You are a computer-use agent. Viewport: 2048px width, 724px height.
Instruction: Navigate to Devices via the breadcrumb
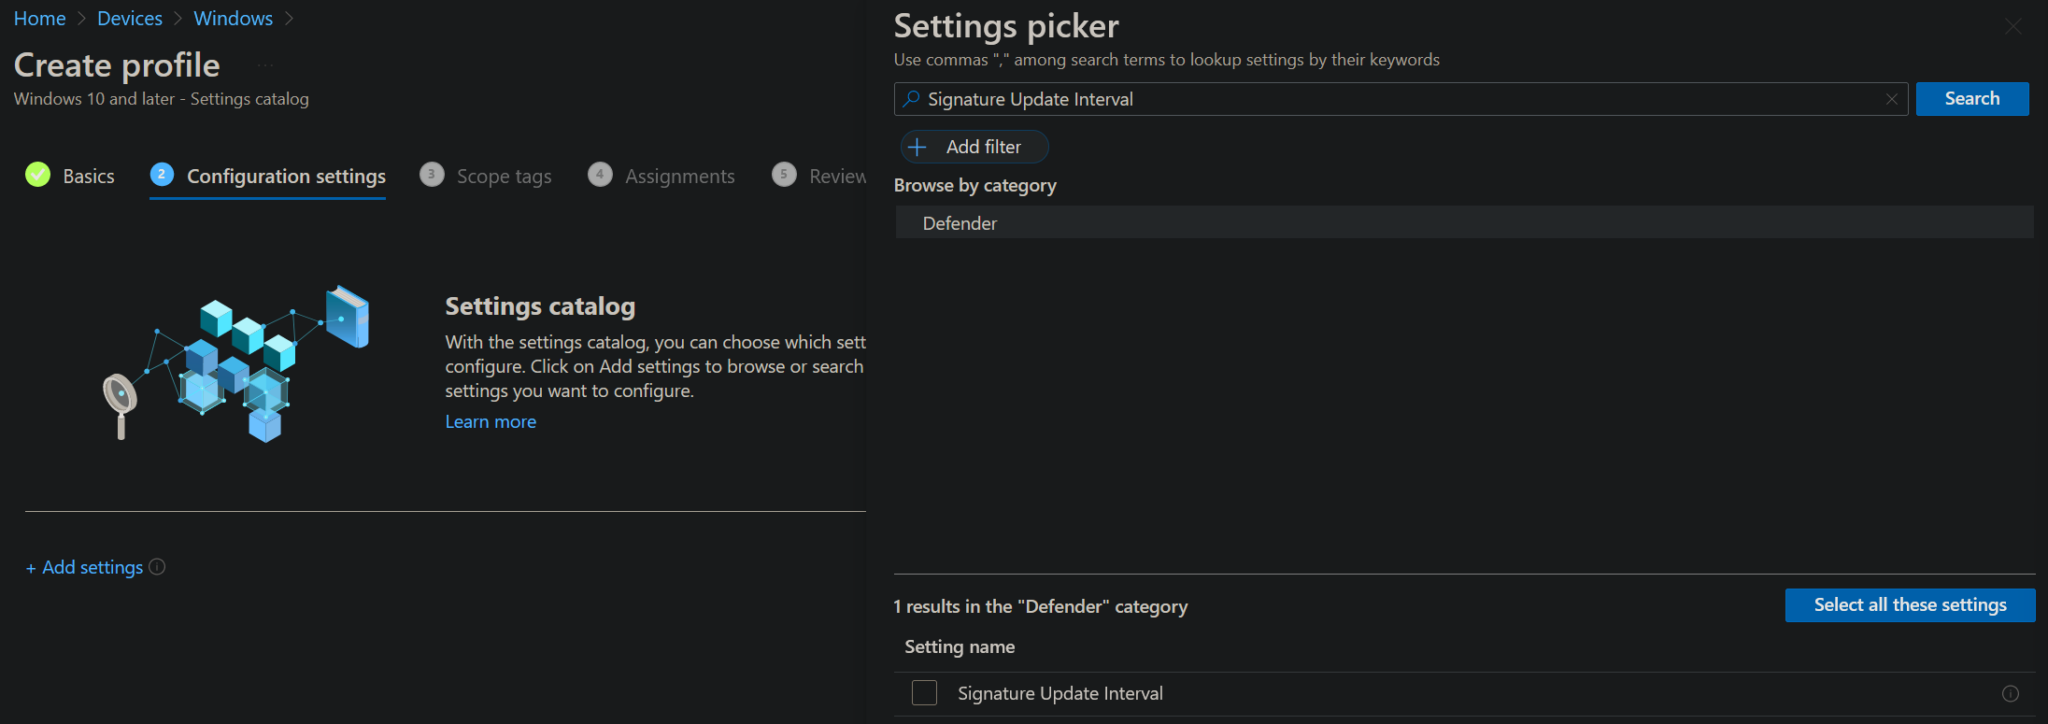(x=130, y=18)
